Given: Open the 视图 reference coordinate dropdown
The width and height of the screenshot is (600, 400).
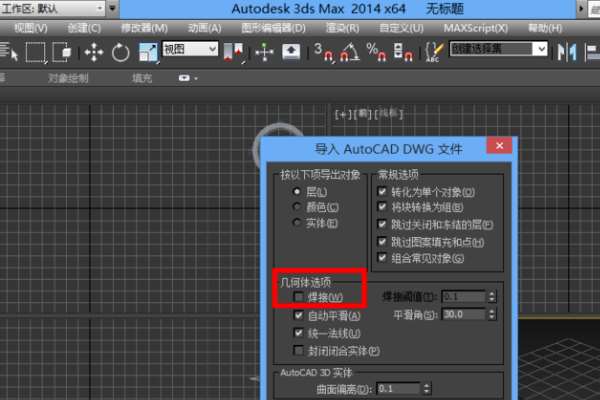Looking at the screenshot, I should pos(190,49).
